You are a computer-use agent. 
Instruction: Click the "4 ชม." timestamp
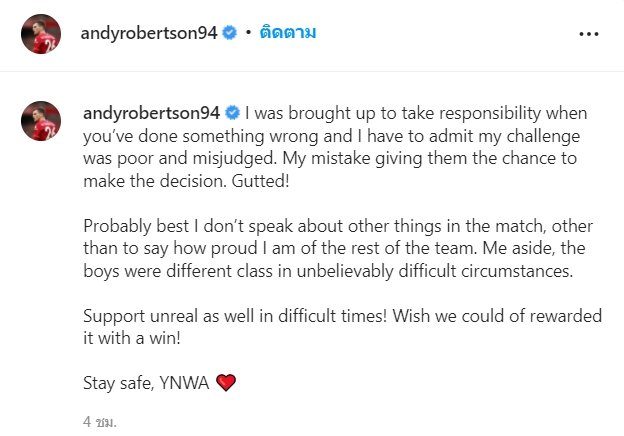coord(100,422)
